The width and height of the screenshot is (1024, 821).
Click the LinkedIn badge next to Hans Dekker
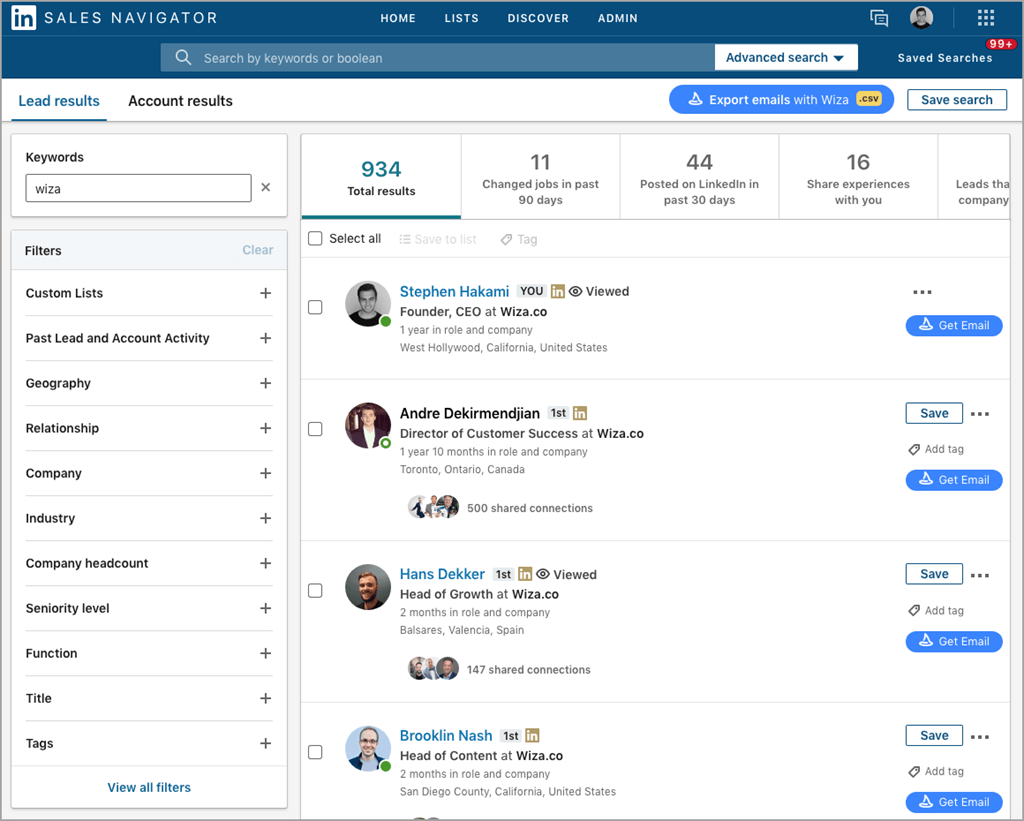pyautogui.click(x=525, y=574)
